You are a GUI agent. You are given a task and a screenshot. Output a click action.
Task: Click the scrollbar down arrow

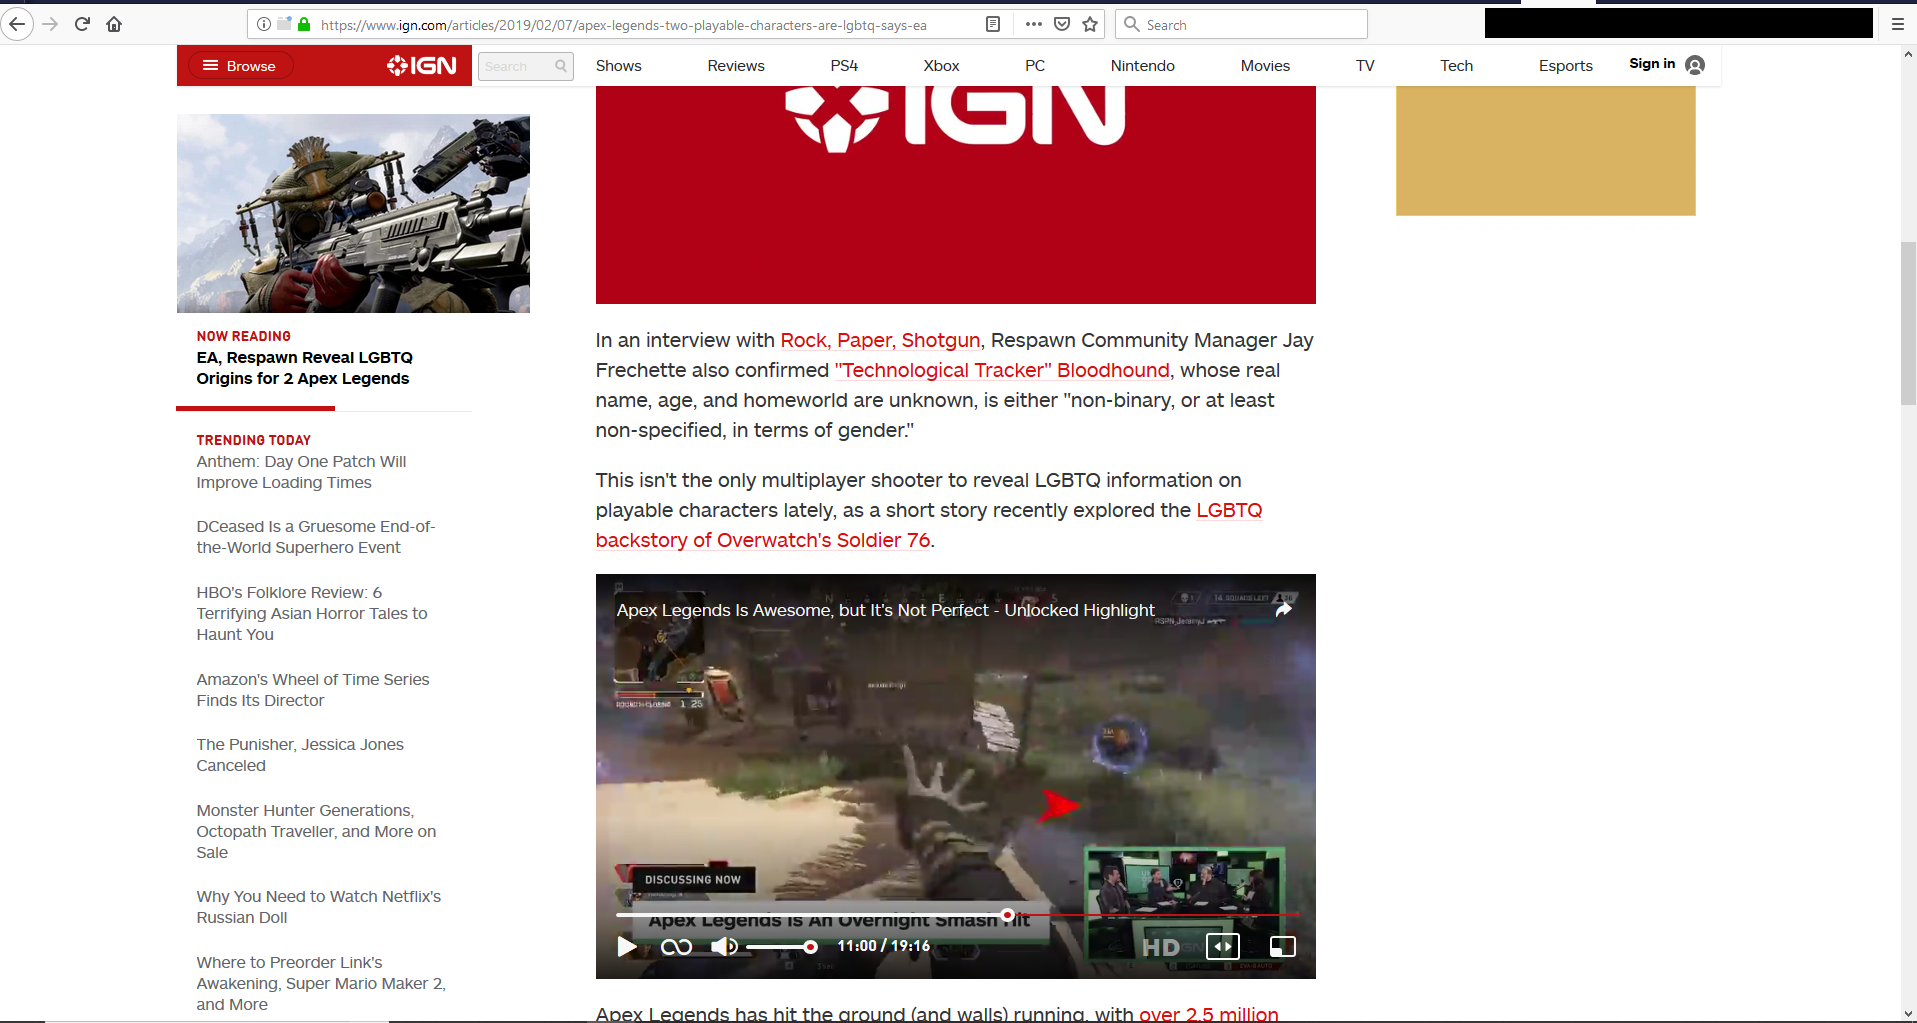pos(1908,1013)
